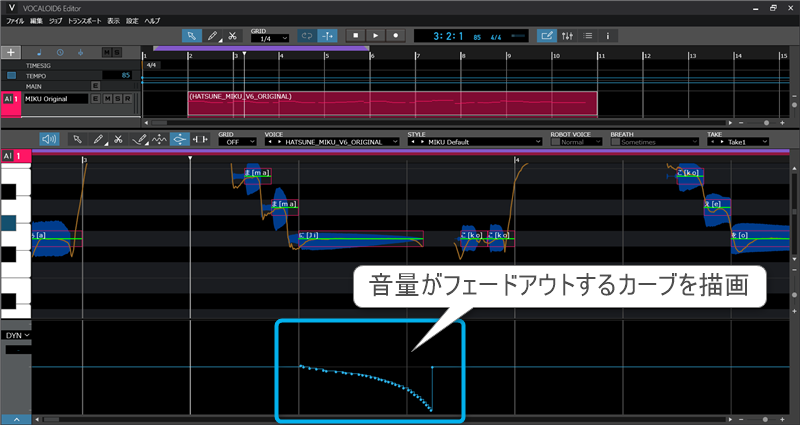Open the STYLE MIKU Default dropdown

[474, 142]
